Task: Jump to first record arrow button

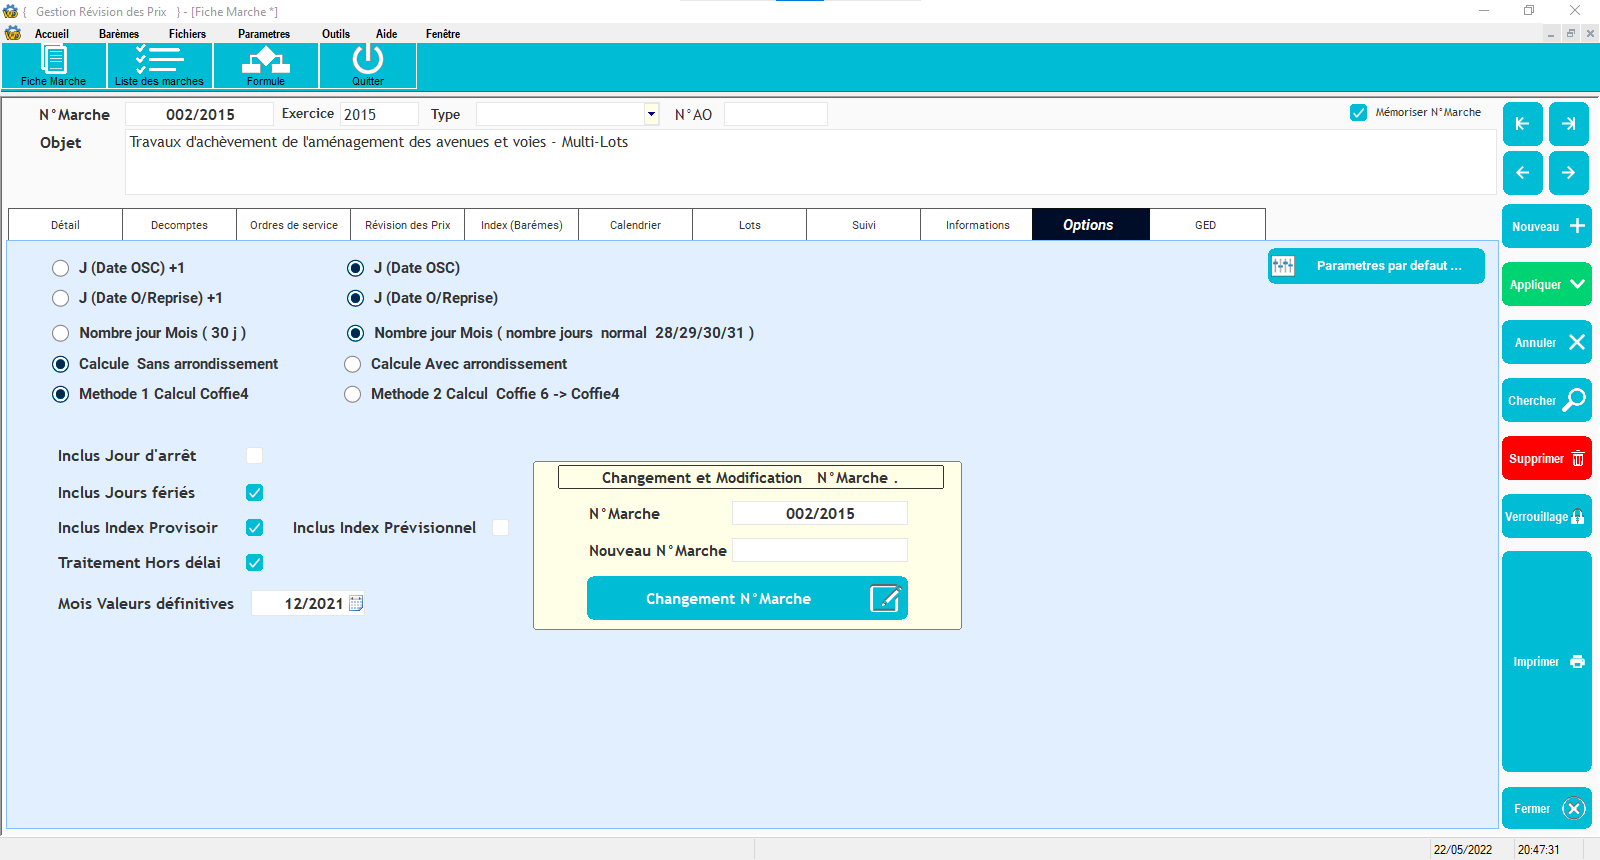Action: coord(1522,124)
